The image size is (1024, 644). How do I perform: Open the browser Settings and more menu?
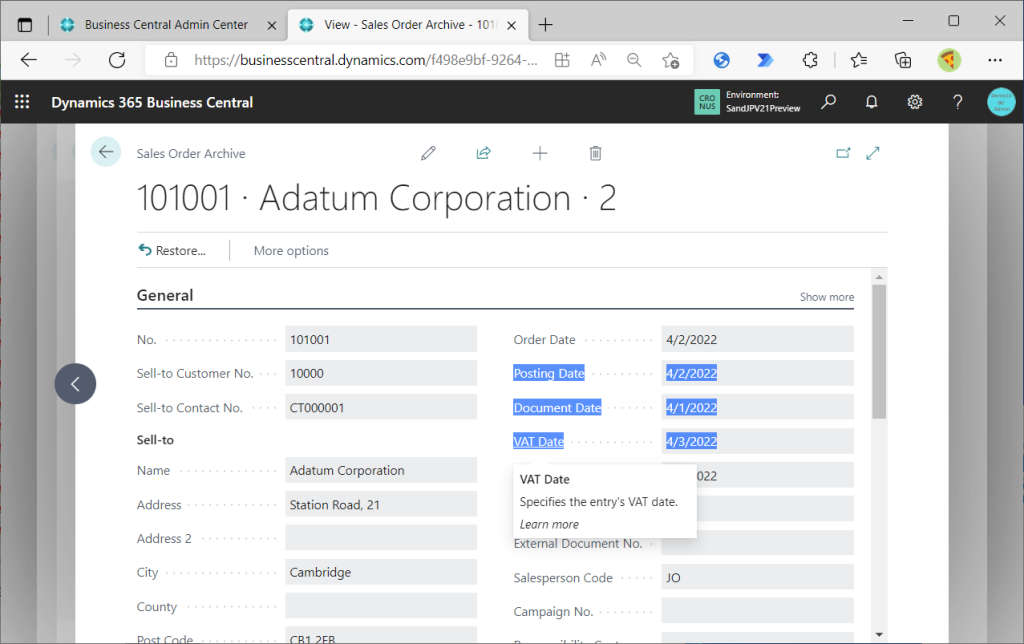(x=995, y=60)
